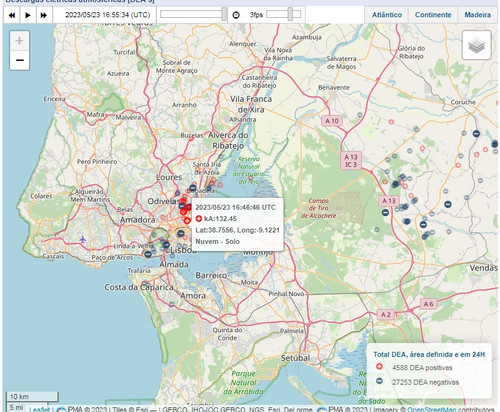Zoom in the map with plus
The image size is (500, 412).
coord(20,41)
